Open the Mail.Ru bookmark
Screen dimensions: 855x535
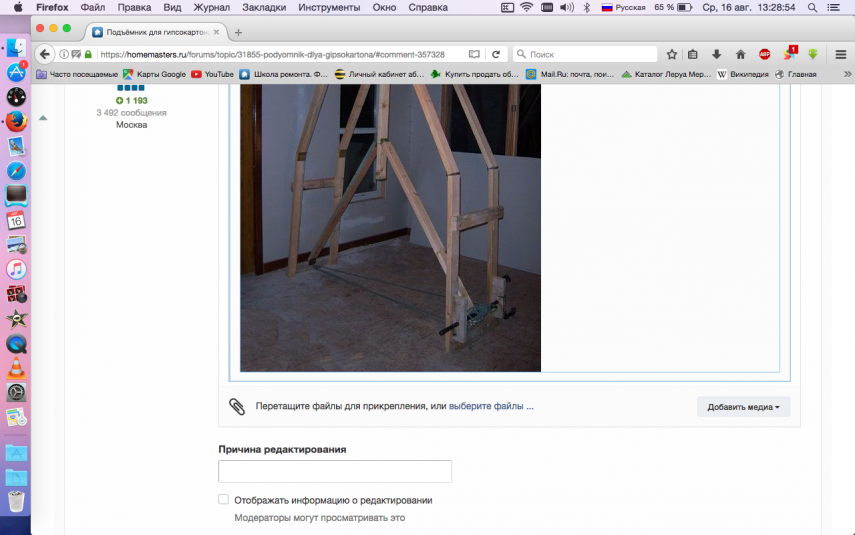click(x=570, y=74)
